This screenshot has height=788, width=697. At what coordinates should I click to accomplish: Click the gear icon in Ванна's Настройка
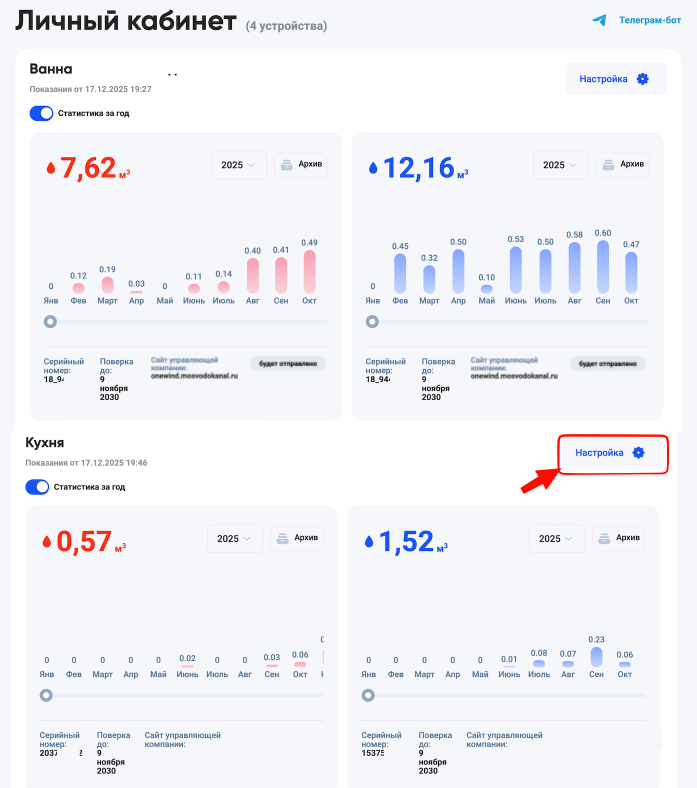point(643,79)
